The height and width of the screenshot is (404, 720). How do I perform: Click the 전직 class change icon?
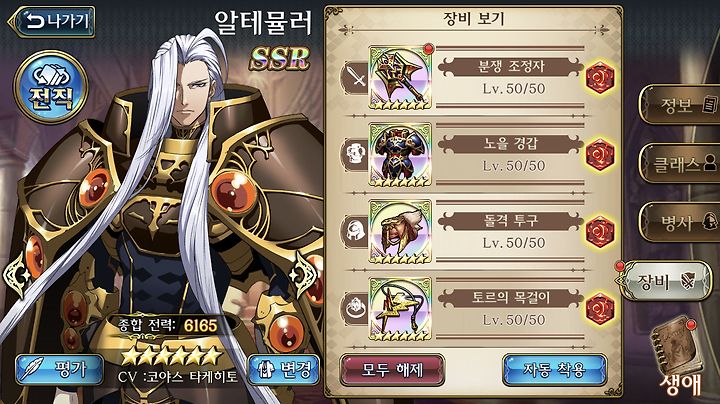tap(51, 87)
